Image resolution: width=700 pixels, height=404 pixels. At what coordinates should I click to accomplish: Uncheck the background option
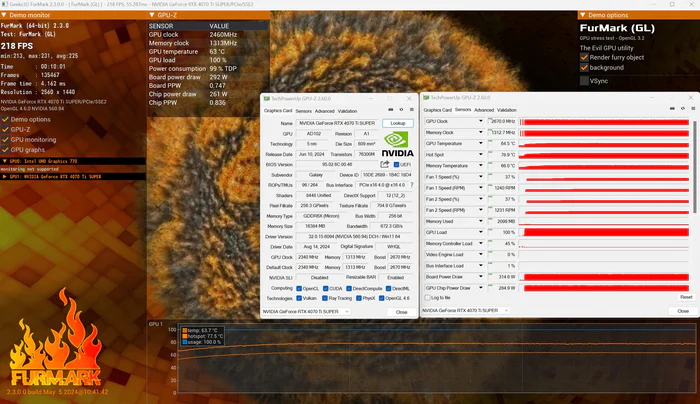pos(584,67)
